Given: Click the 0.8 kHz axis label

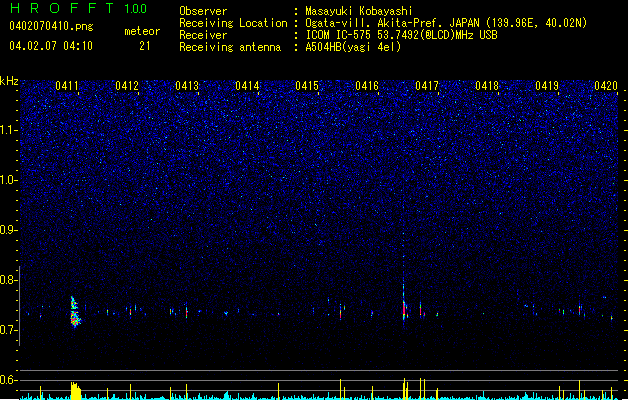Looking at the screenshot, I should click(9, 280).
